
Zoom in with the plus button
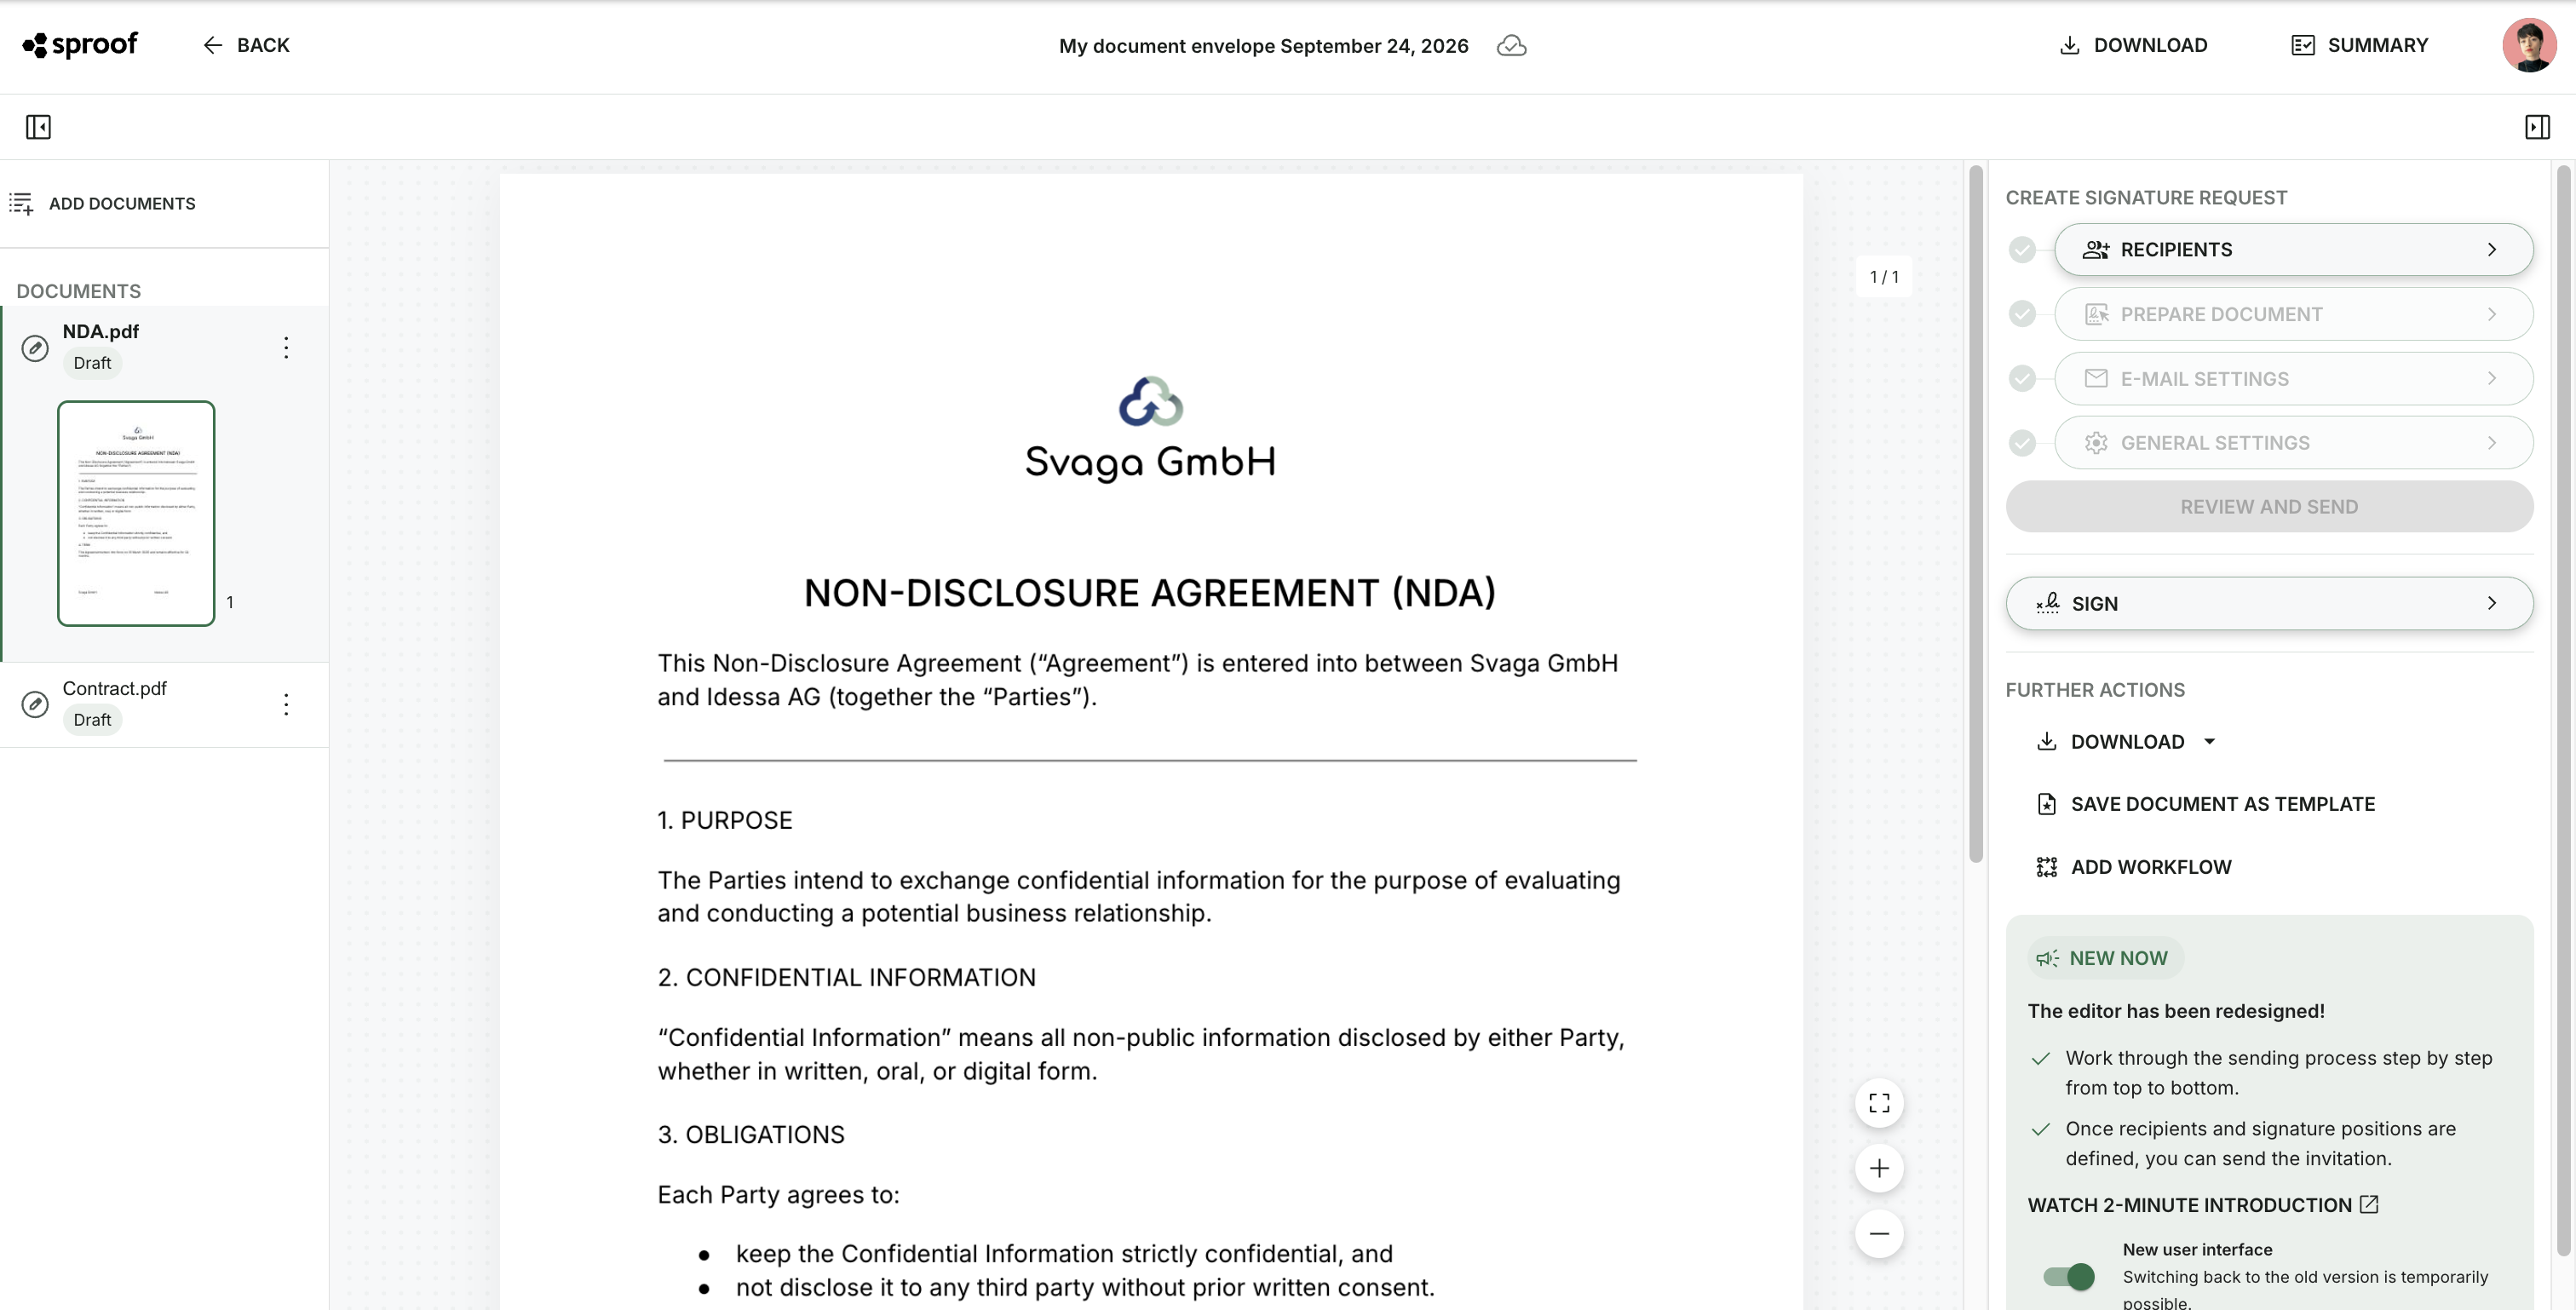[1879, 1168]
